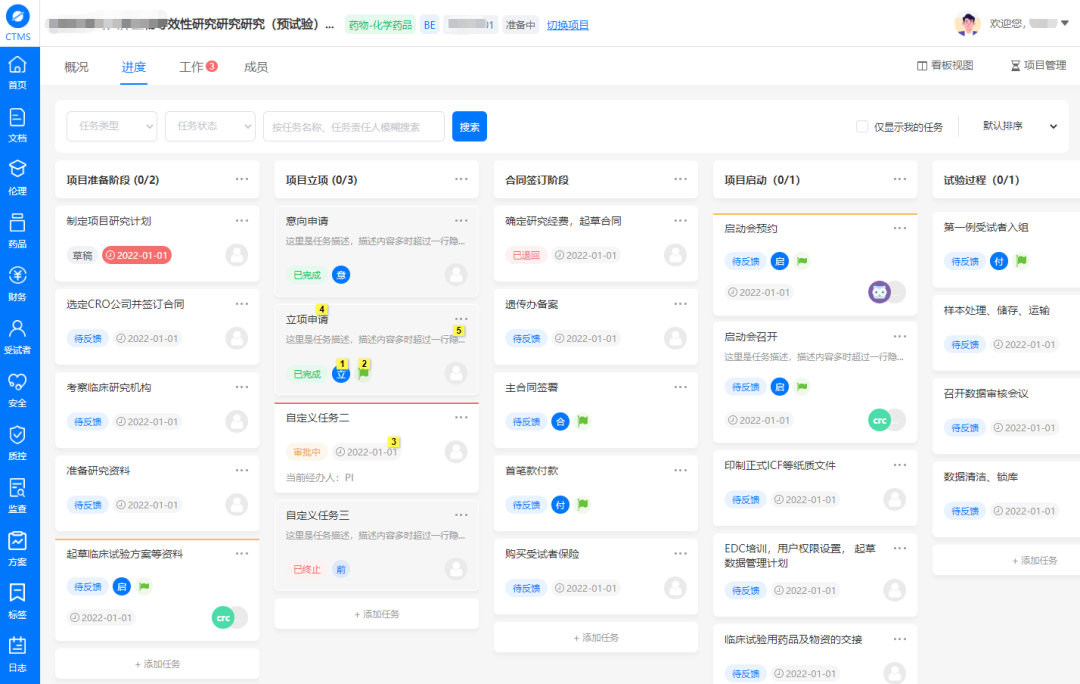Screen dimensions: 1080x684
Task: Open the 默认排序 sort dropdown
Action: (1019, 126)
